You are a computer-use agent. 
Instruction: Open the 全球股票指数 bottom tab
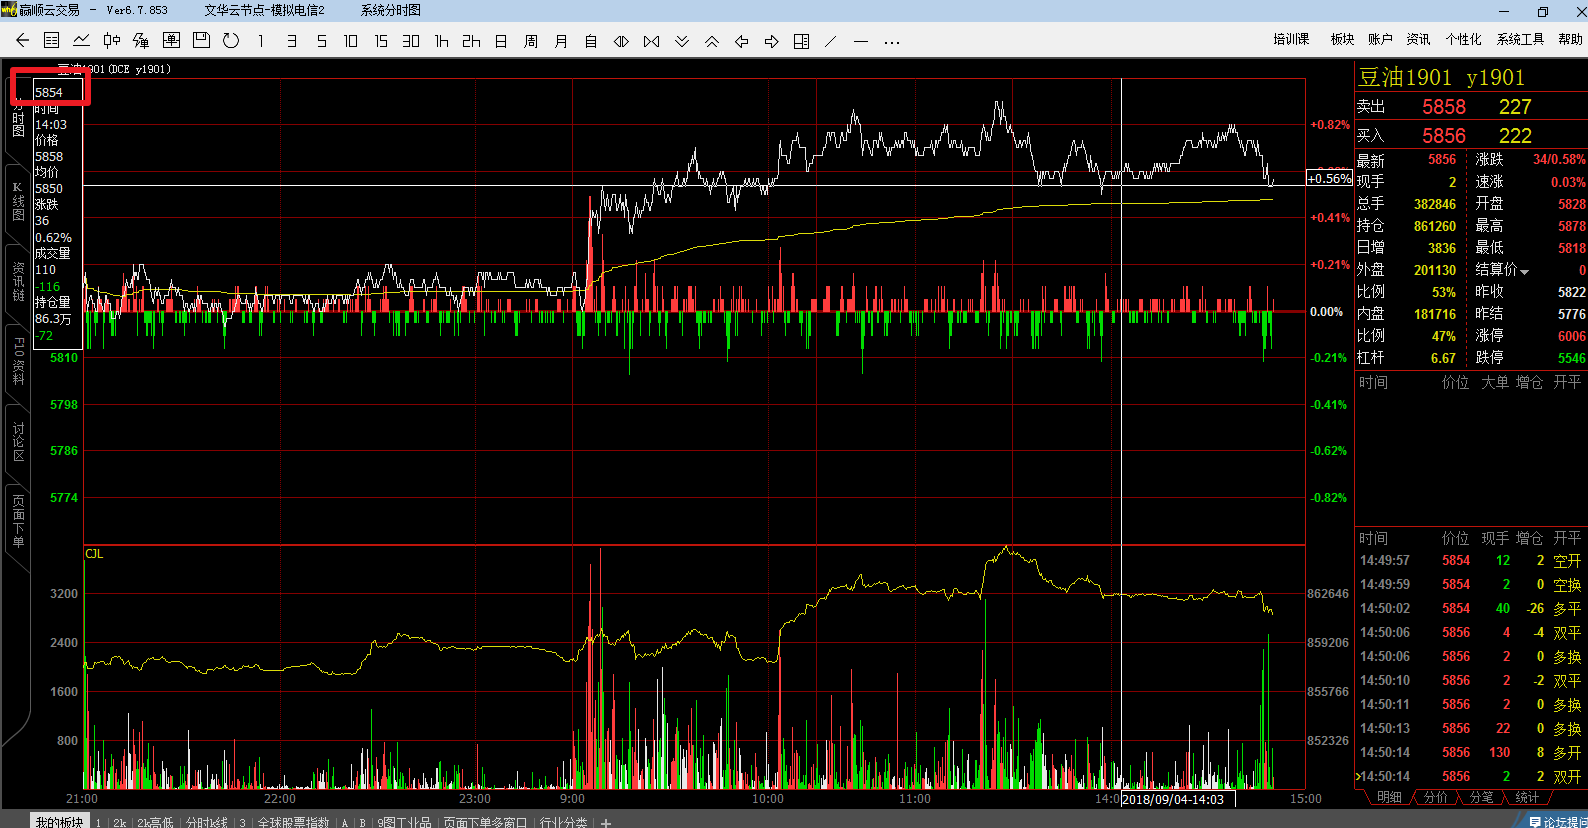click(293, 822)
